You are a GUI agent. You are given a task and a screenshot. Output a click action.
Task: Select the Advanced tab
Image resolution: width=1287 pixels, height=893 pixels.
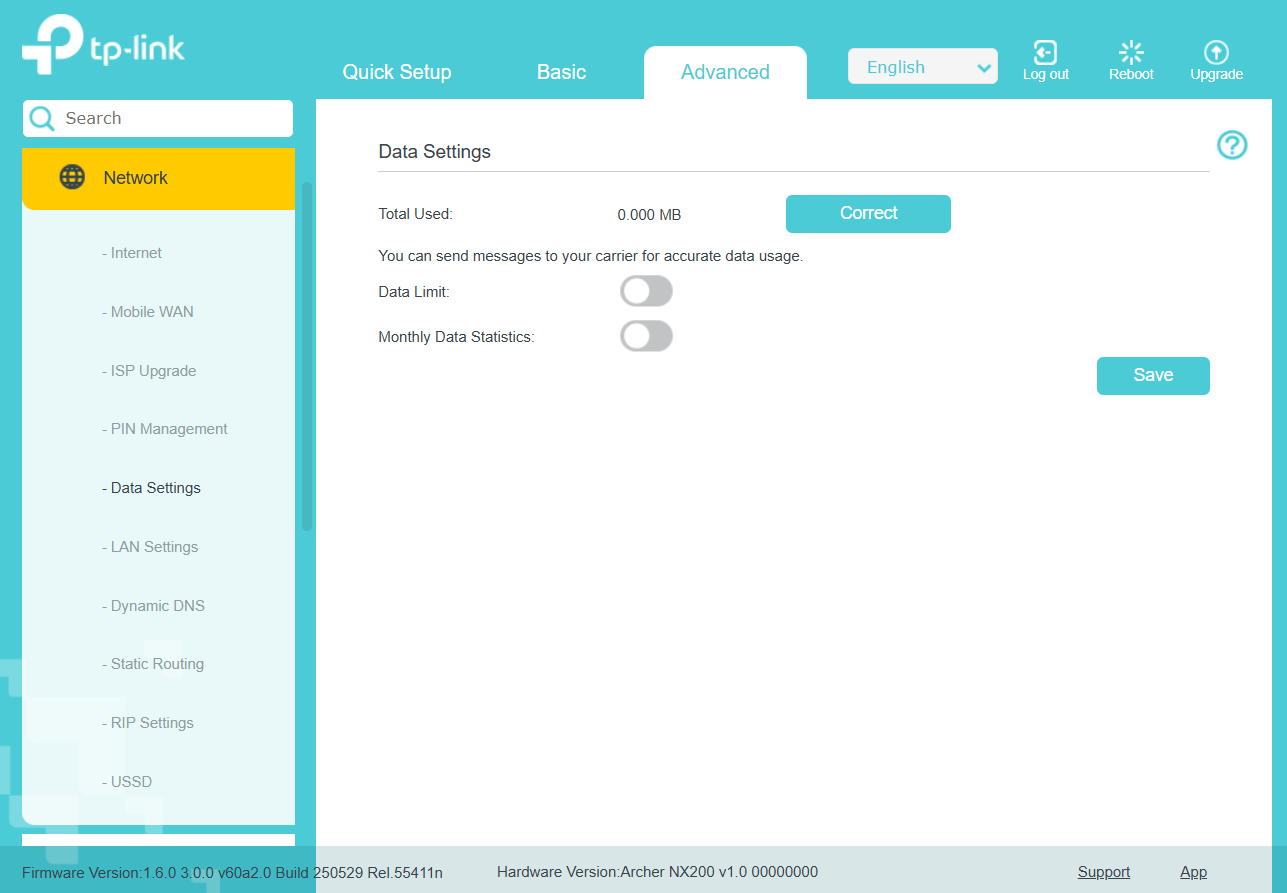pyautogui.click(x=724, y=72)
